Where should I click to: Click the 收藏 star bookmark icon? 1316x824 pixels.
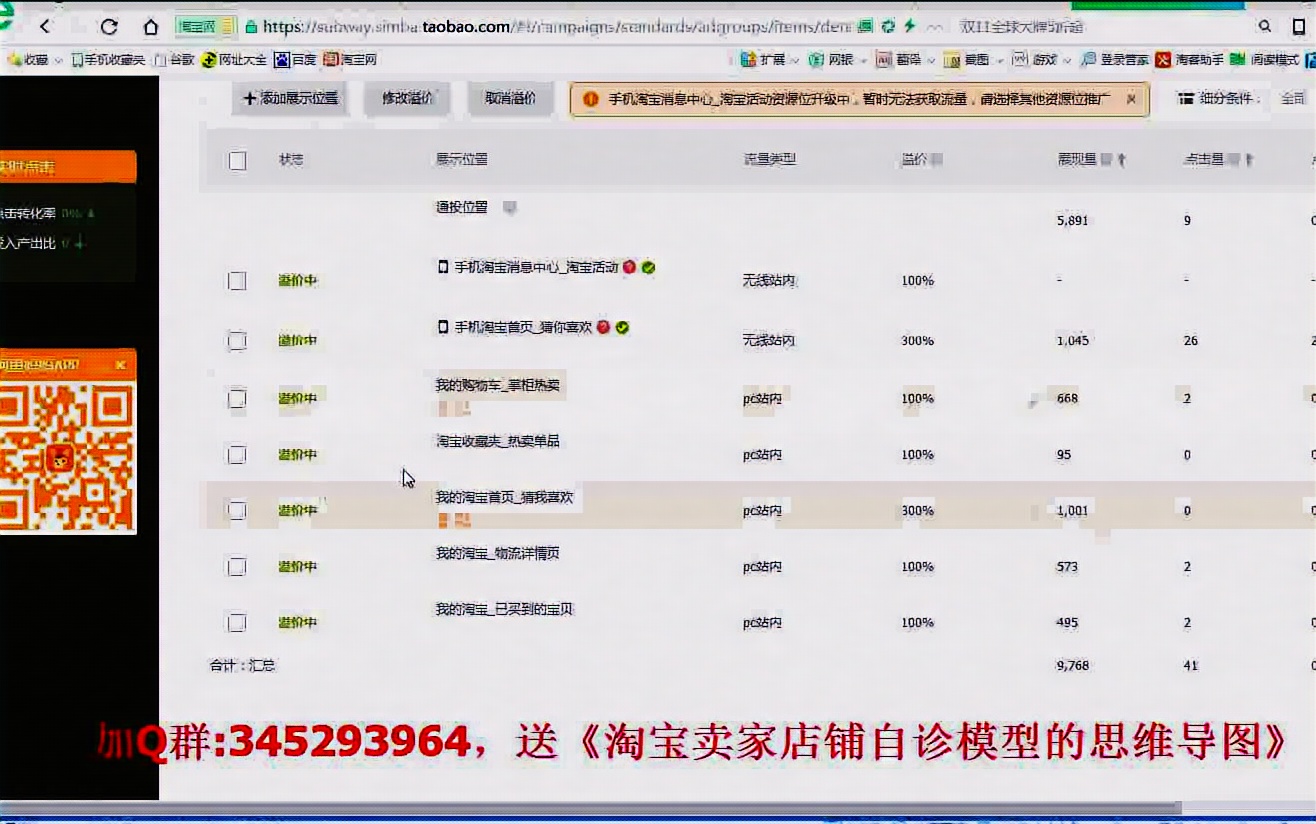coord(14,60)
